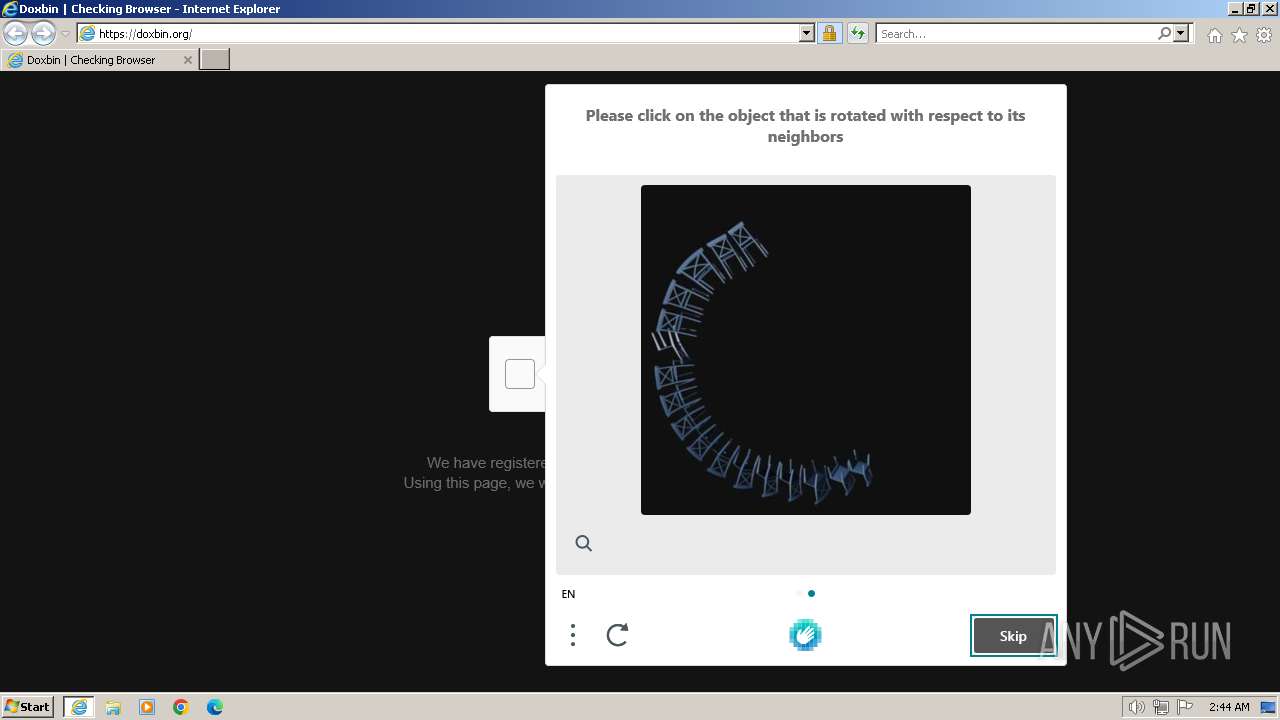Open a new blank tab
This screenshot has height=720, width=1280.
[x=215, y=60]
